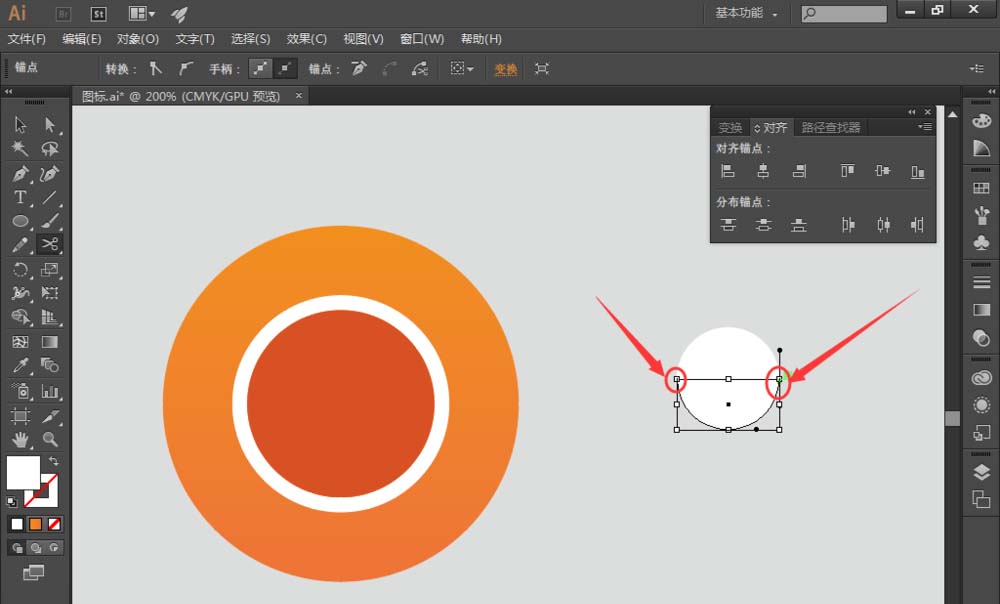The width and height of the screenshot is (1000, 604).
Task: Pick the Magic Wand tool
Action: point(20,149)
